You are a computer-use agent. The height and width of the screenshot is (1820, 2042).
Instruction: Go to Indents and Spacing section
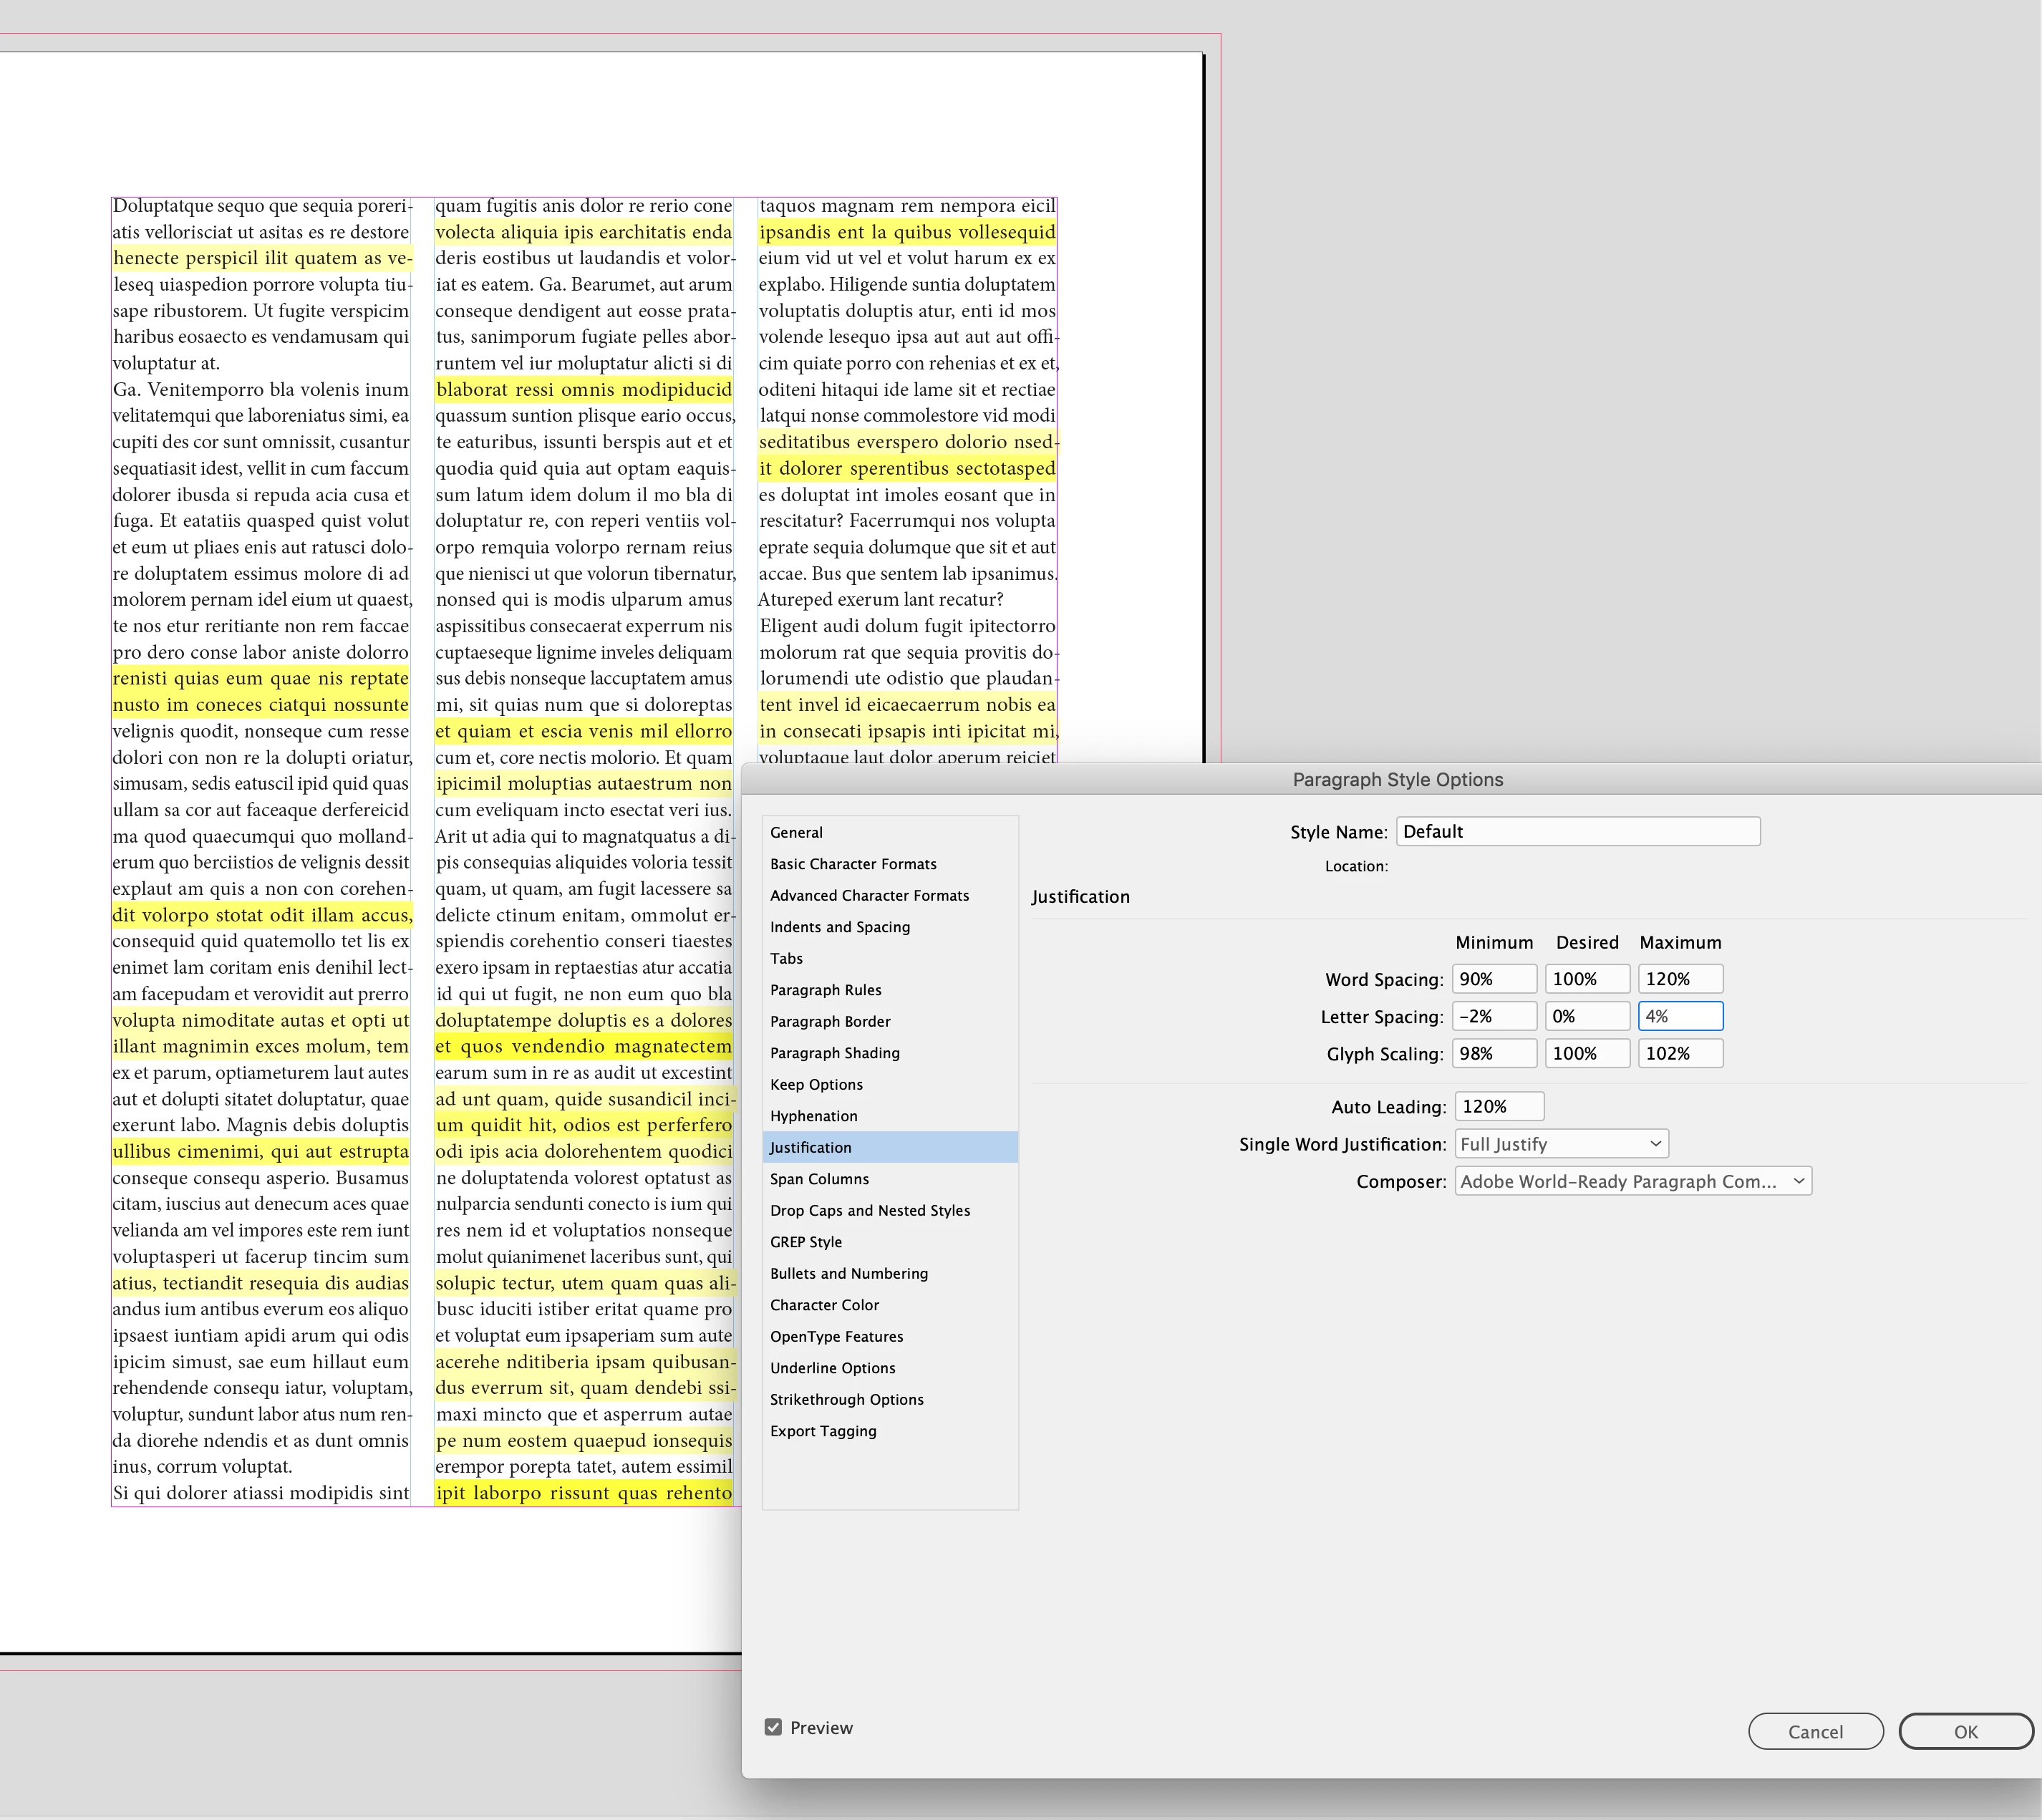[840, 927]
